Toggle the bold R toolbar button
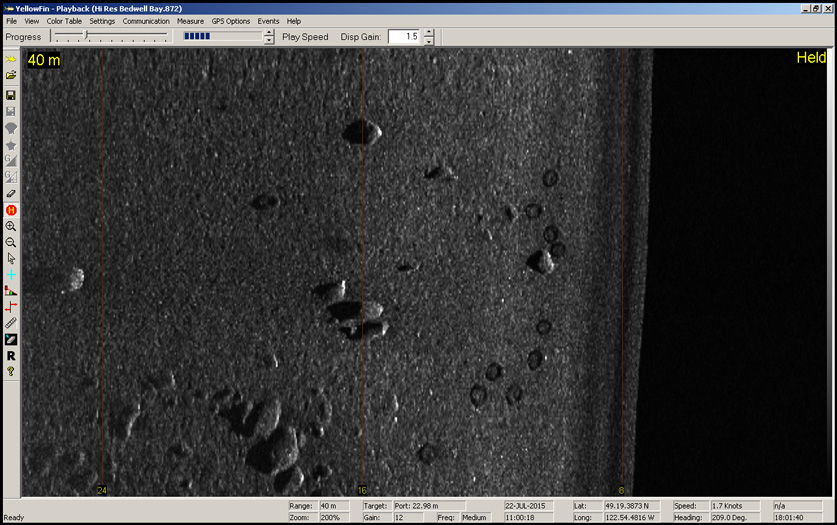 point(11,355)
